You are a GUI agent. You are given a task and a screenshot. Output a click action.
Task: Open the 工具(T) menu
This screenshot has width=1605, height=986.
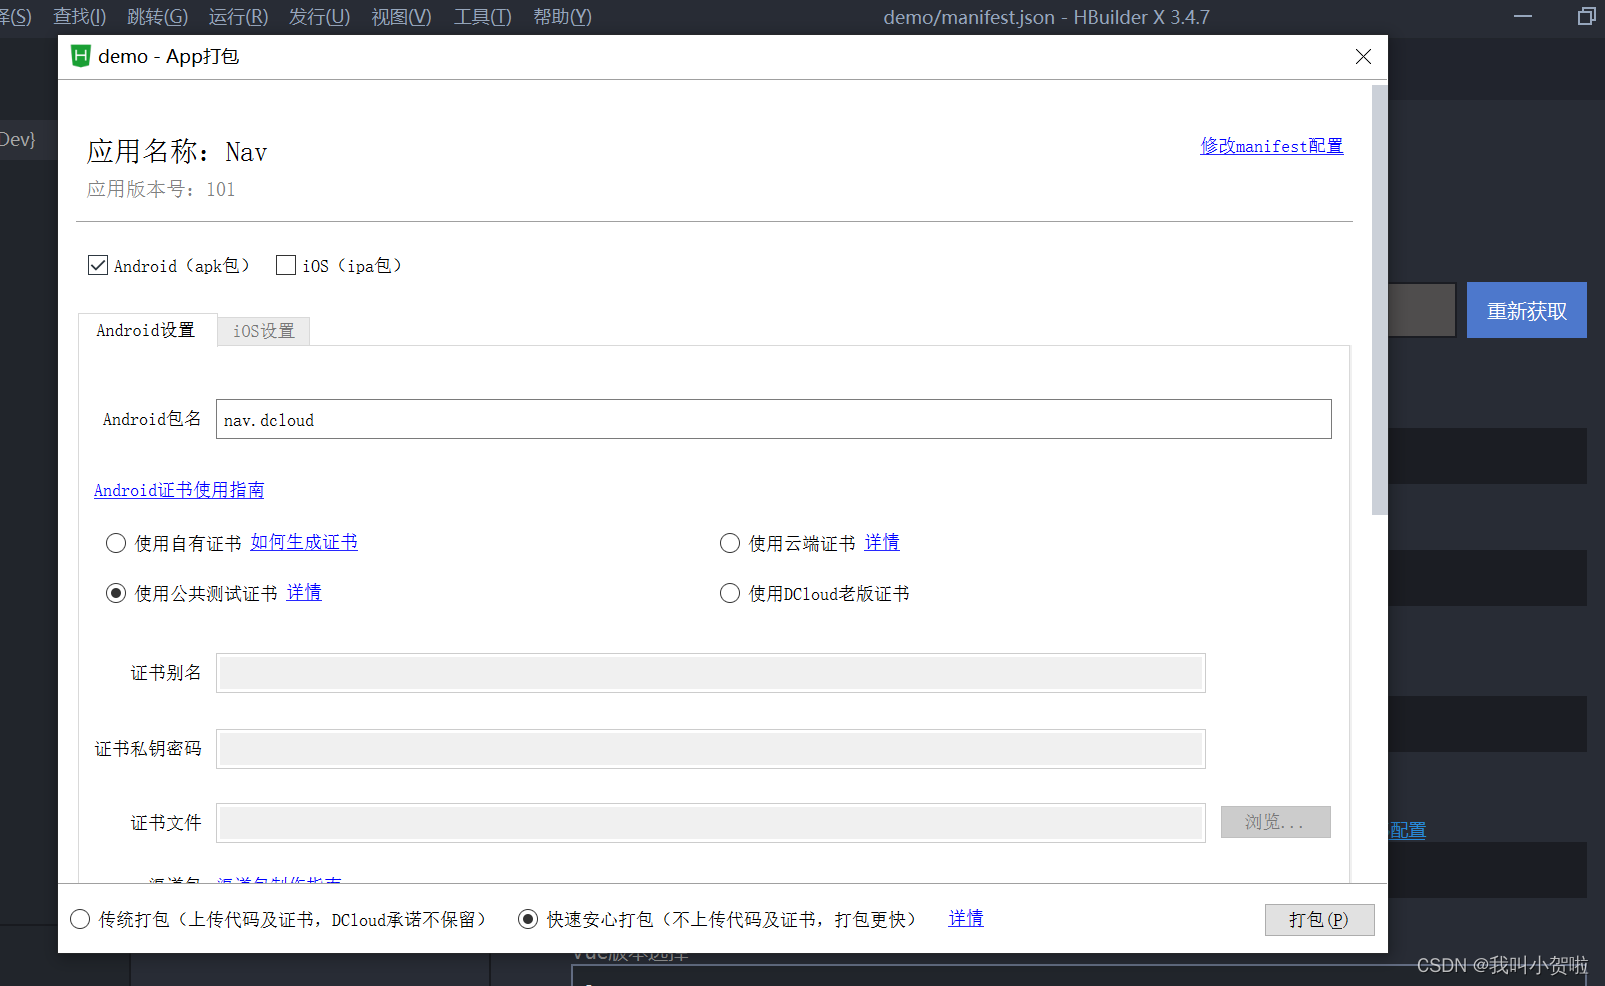[483, 17]
